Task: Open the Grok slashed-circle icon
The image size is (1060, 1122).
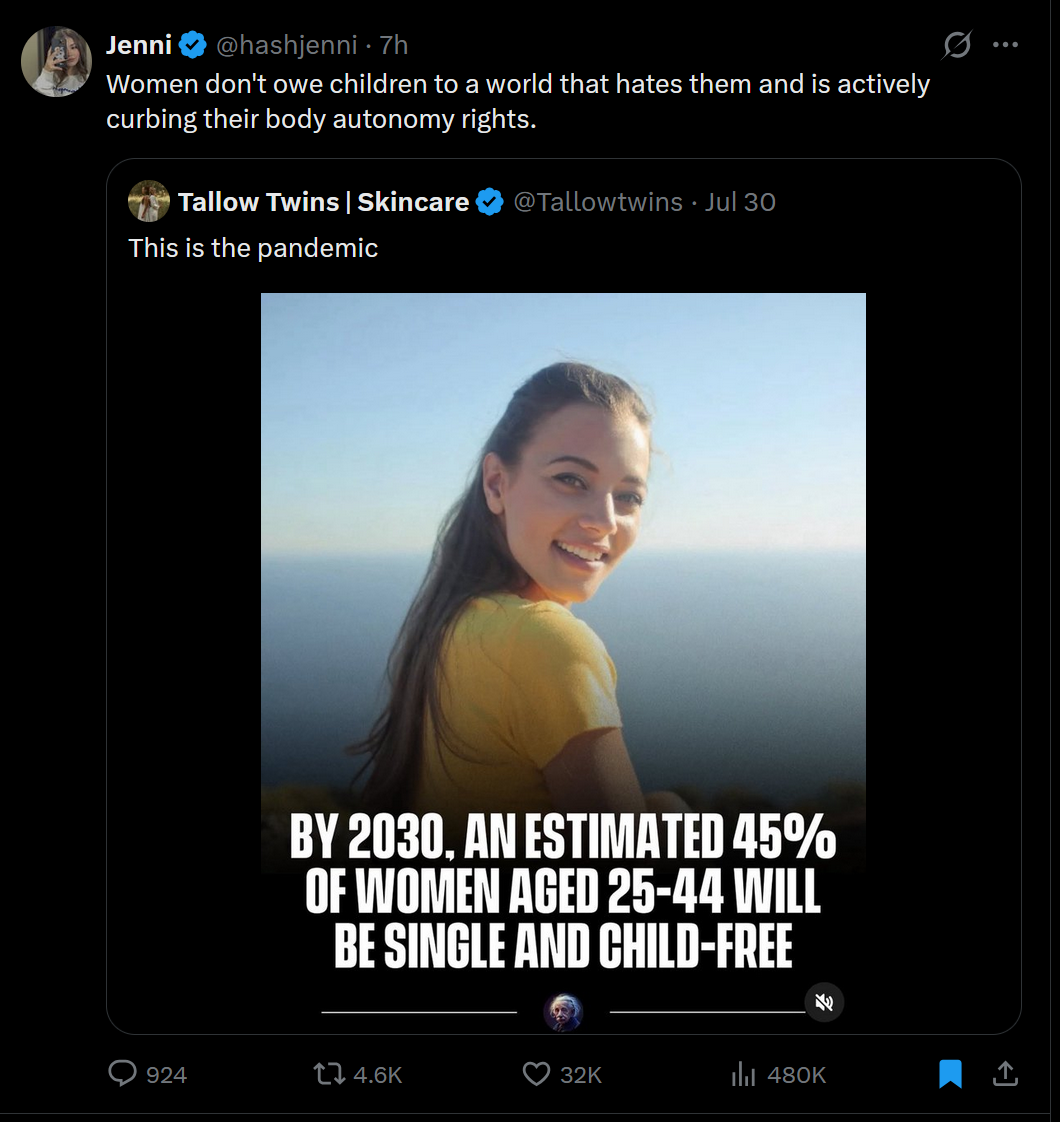Action: 957,45
